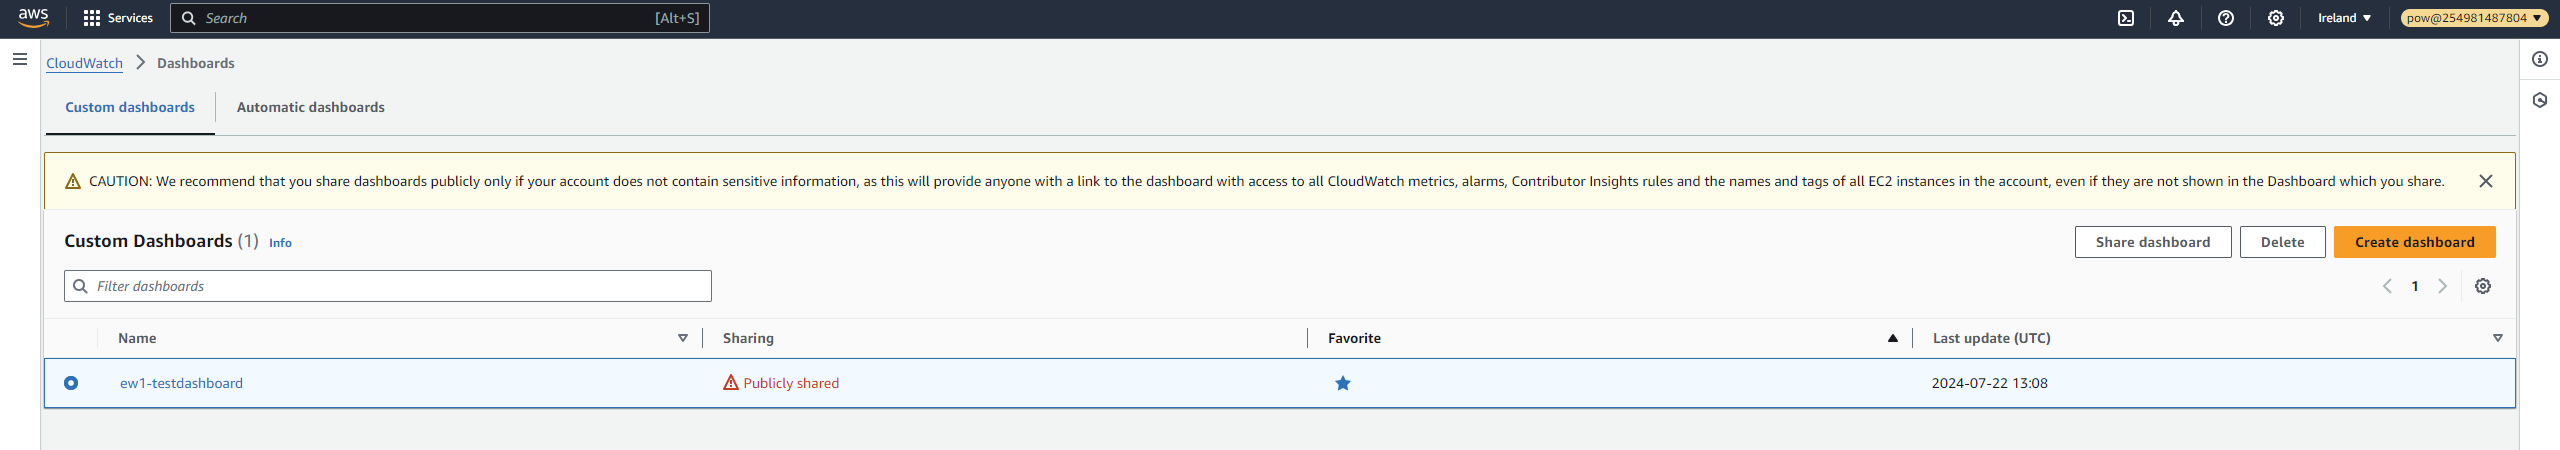
Task: Open the notifications bell icon
Action: (2176, 18)
